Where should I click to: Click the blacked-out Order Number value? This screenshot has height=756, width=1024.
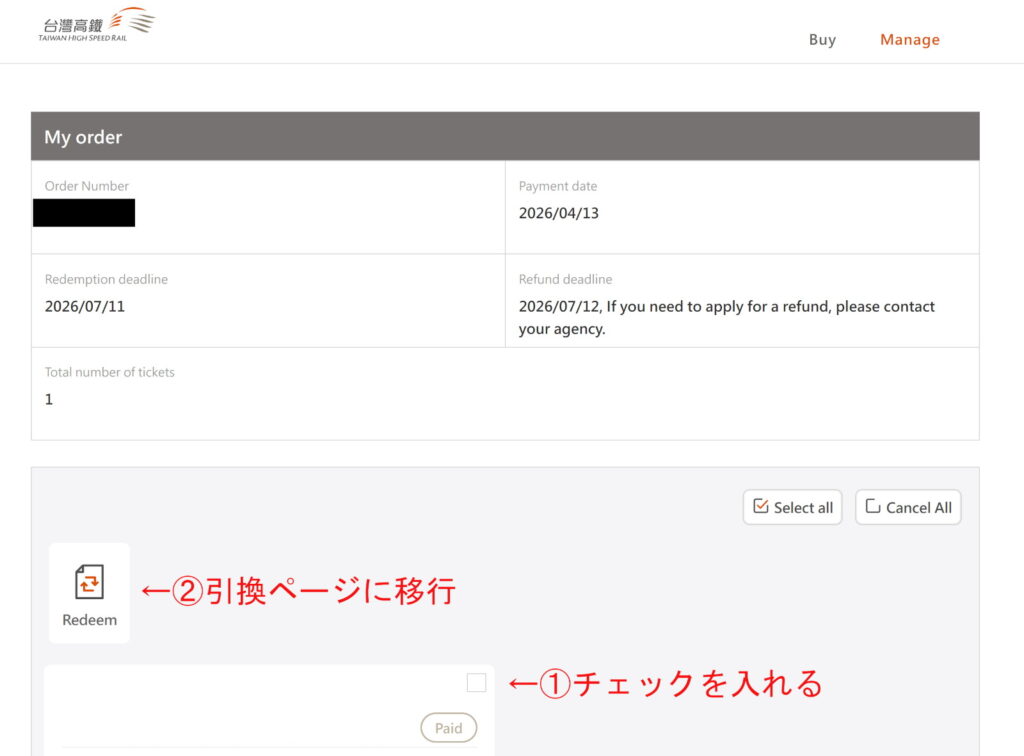(x=84, y=213)
